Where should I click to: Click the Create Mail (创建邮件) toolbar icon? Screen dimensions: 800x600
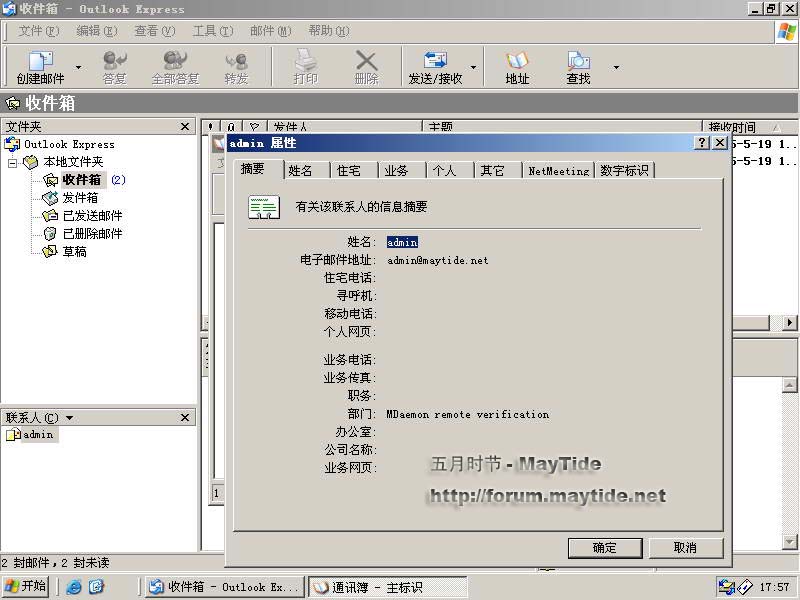(40, 67)
